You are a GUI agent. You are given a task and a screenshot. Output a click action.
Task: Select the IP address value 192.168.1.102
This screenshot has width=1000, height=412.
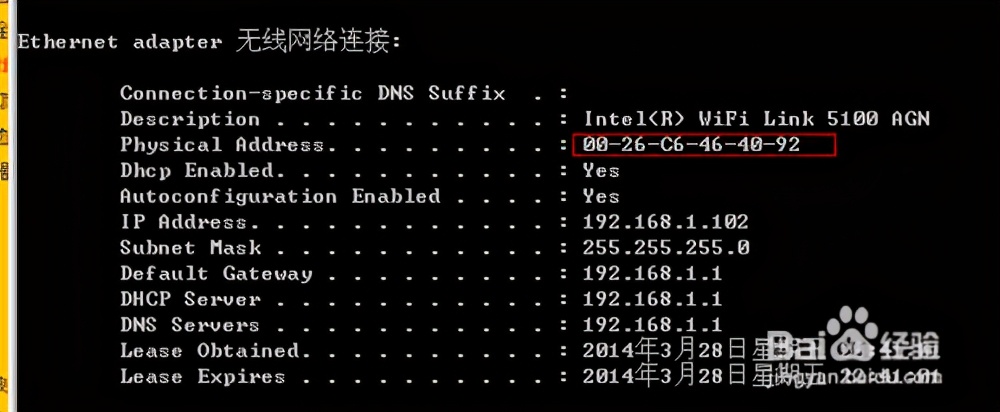coord(666,222)
